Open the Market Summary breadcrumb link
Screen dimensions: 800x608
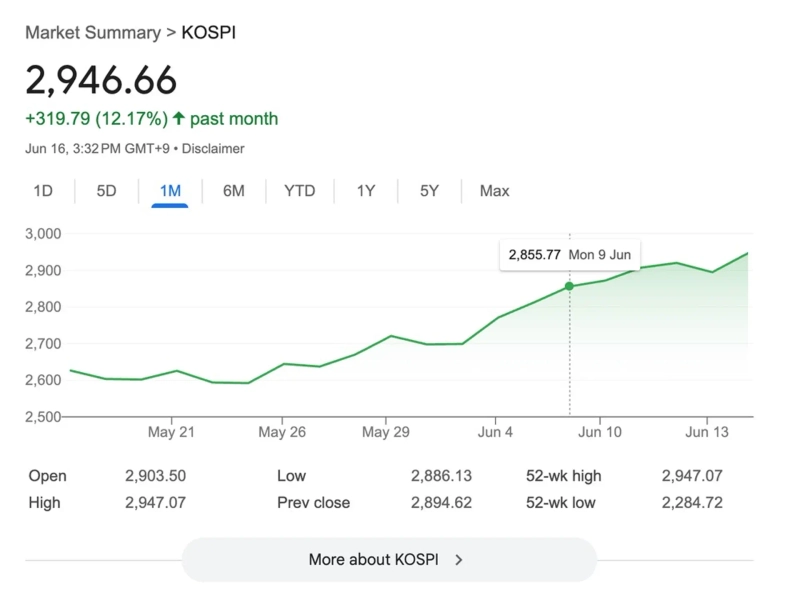click(x=92, y=32)
